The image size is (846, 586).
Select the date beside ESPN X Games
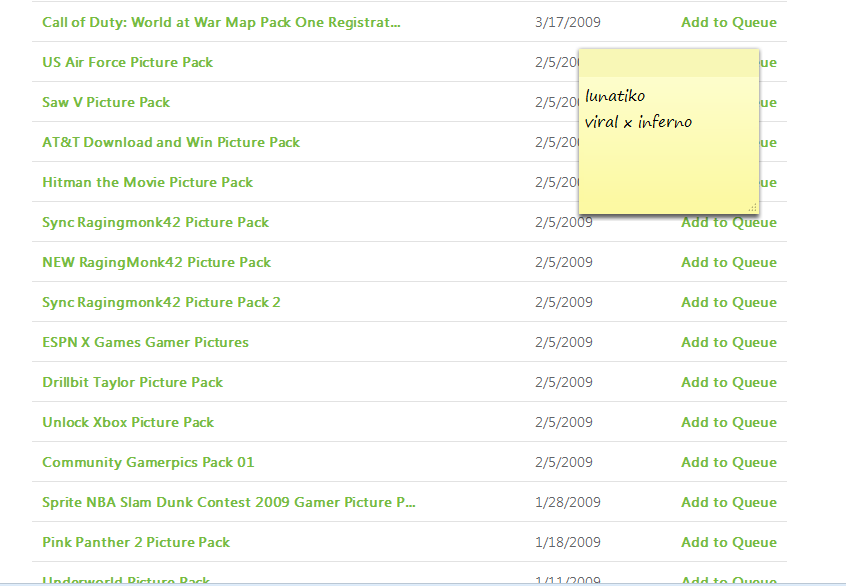[x=564, y=342]
